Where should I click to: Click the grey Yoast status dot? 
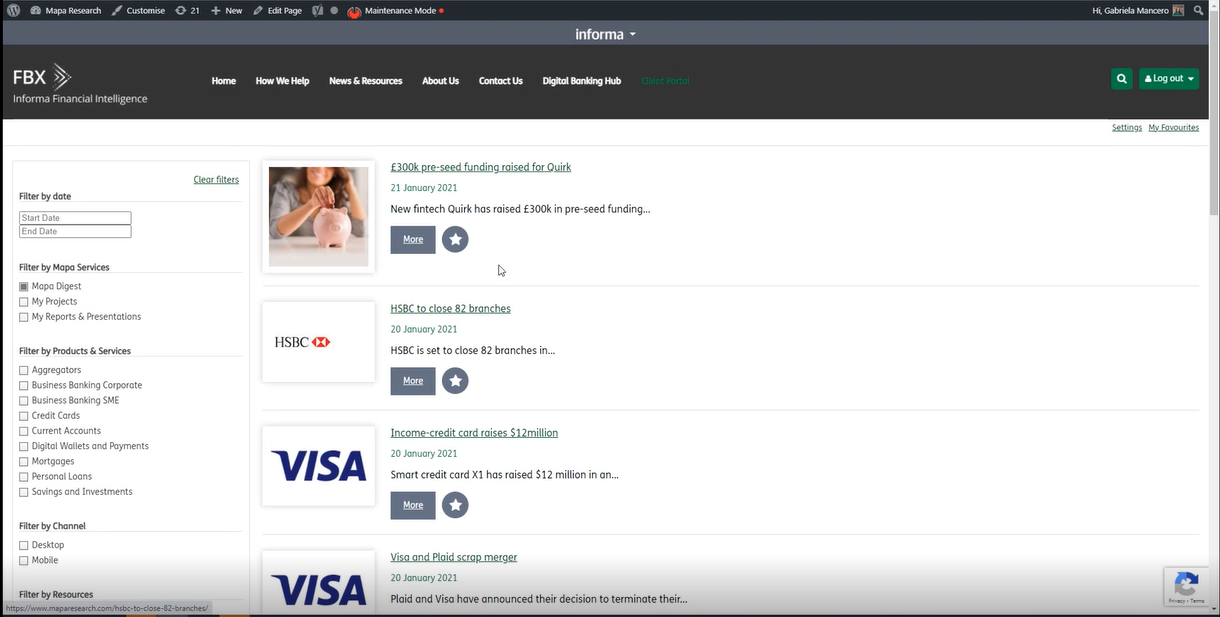[335, 11]
